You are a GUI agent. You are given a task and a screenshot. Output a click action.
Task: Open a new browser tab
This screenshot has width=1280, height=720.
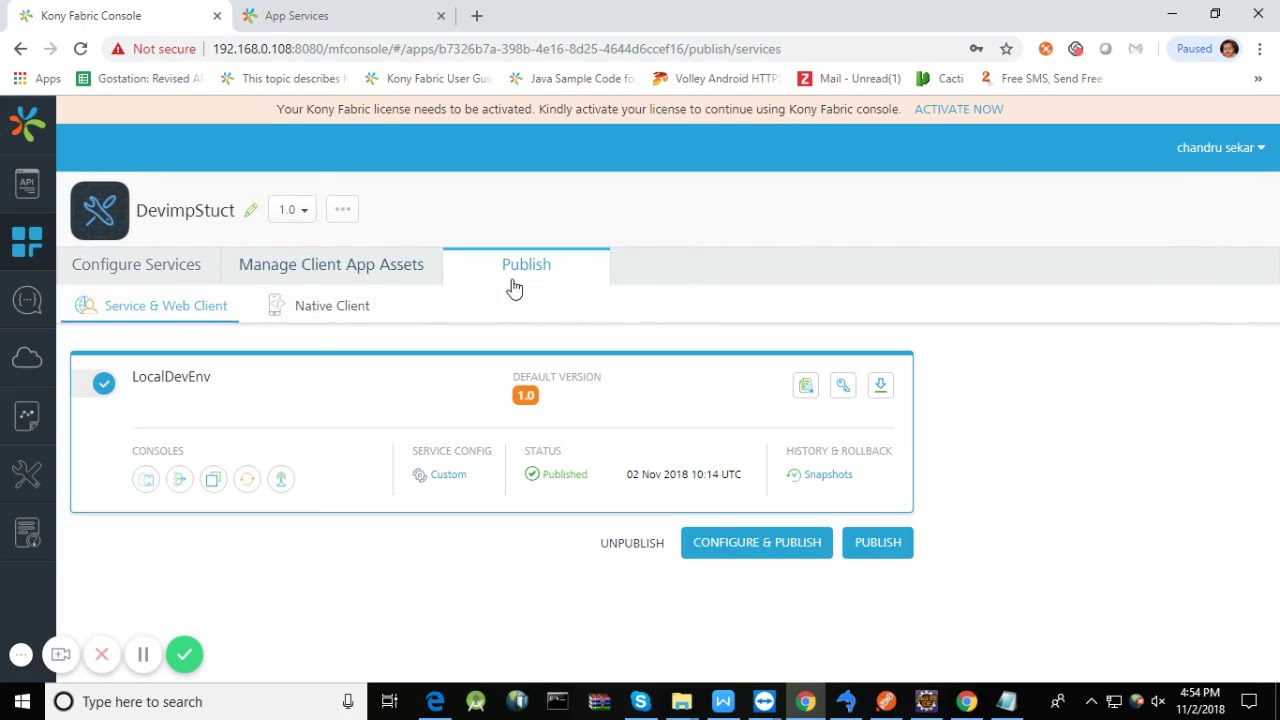477,16
